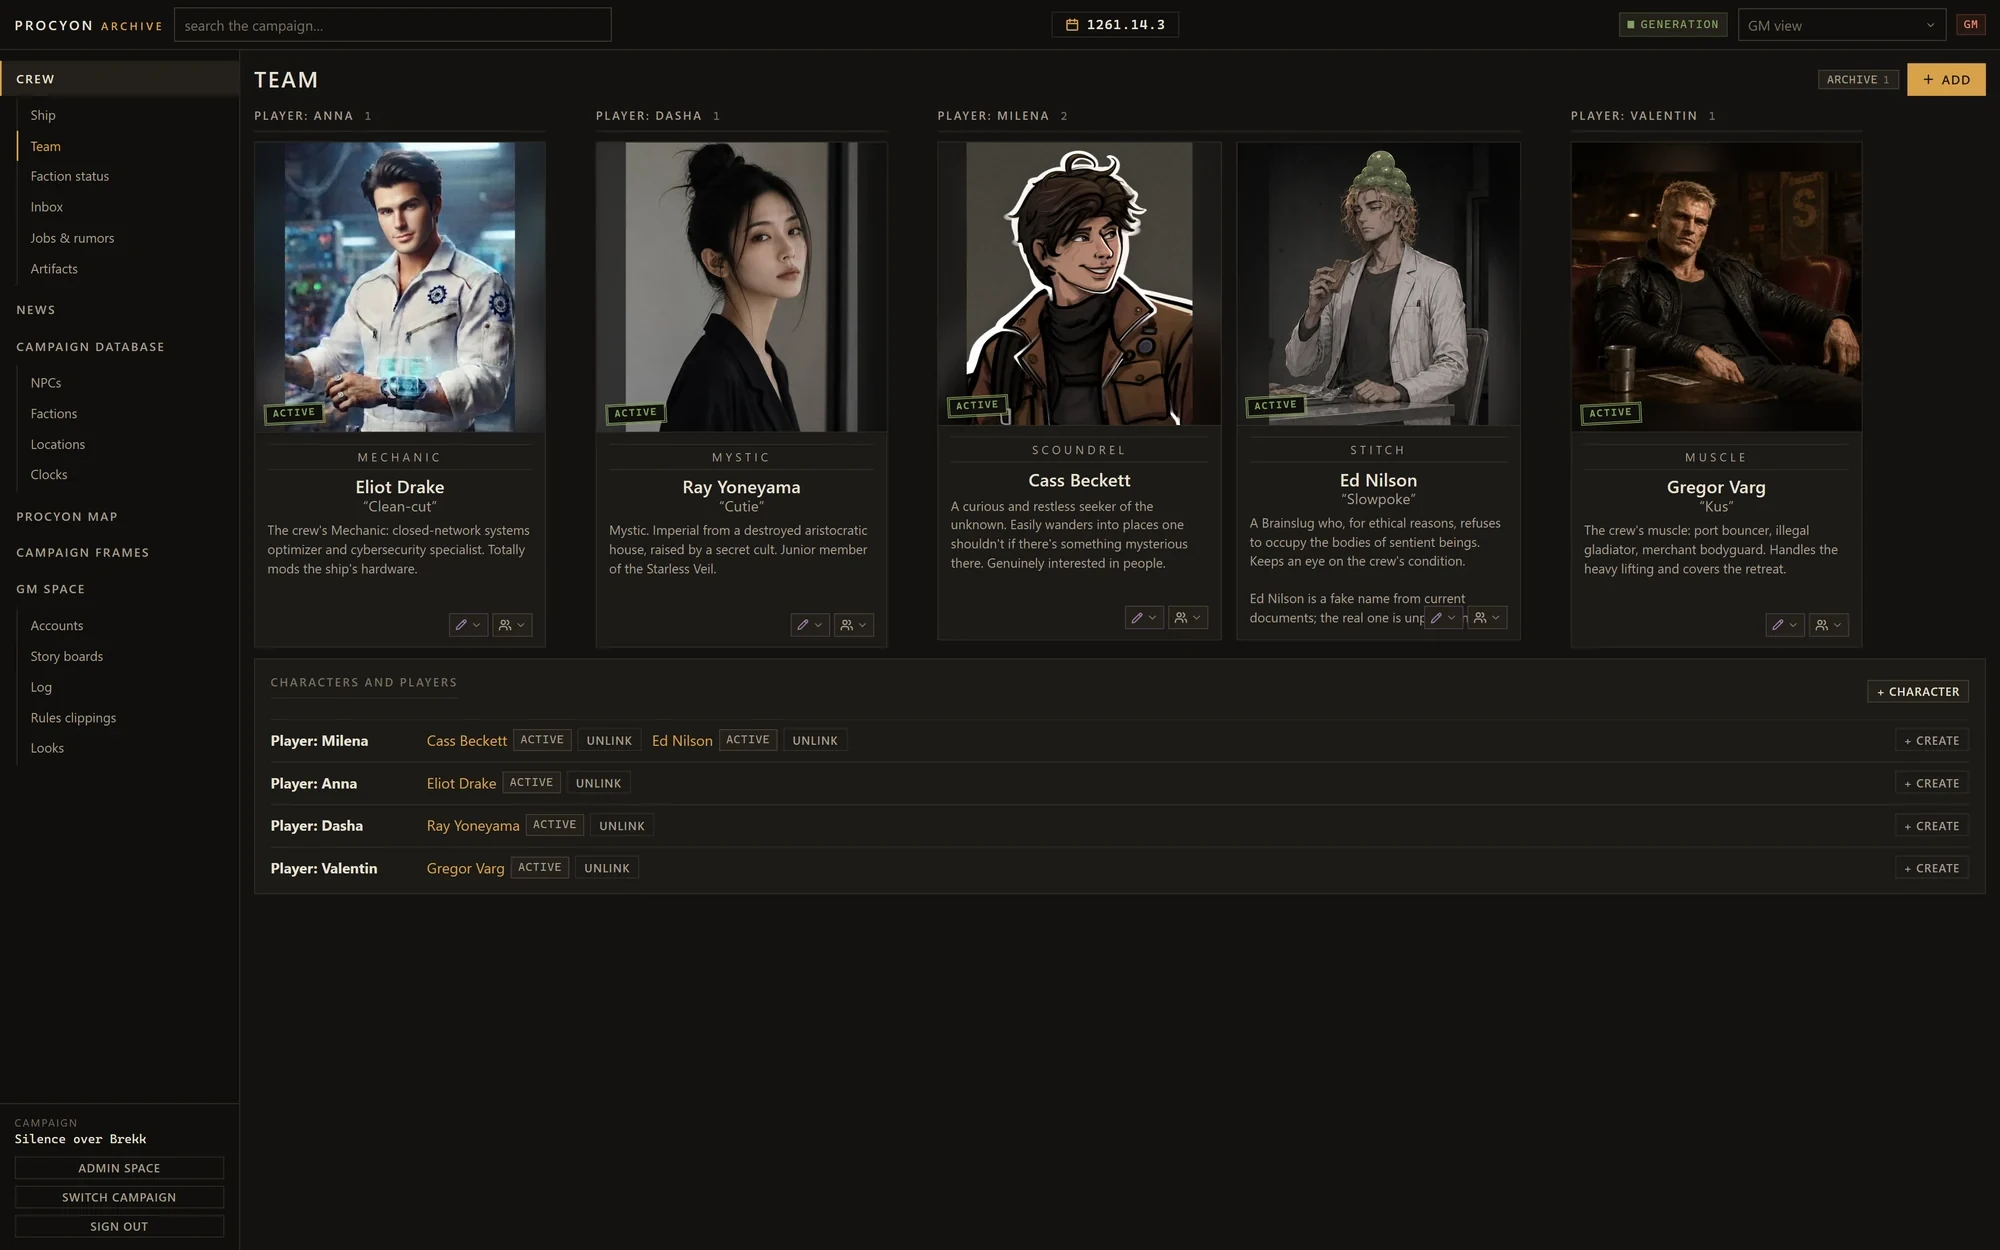Go to Jobs & rumors section
This screenshot has height=1250, width=2000.
point(72,238)
